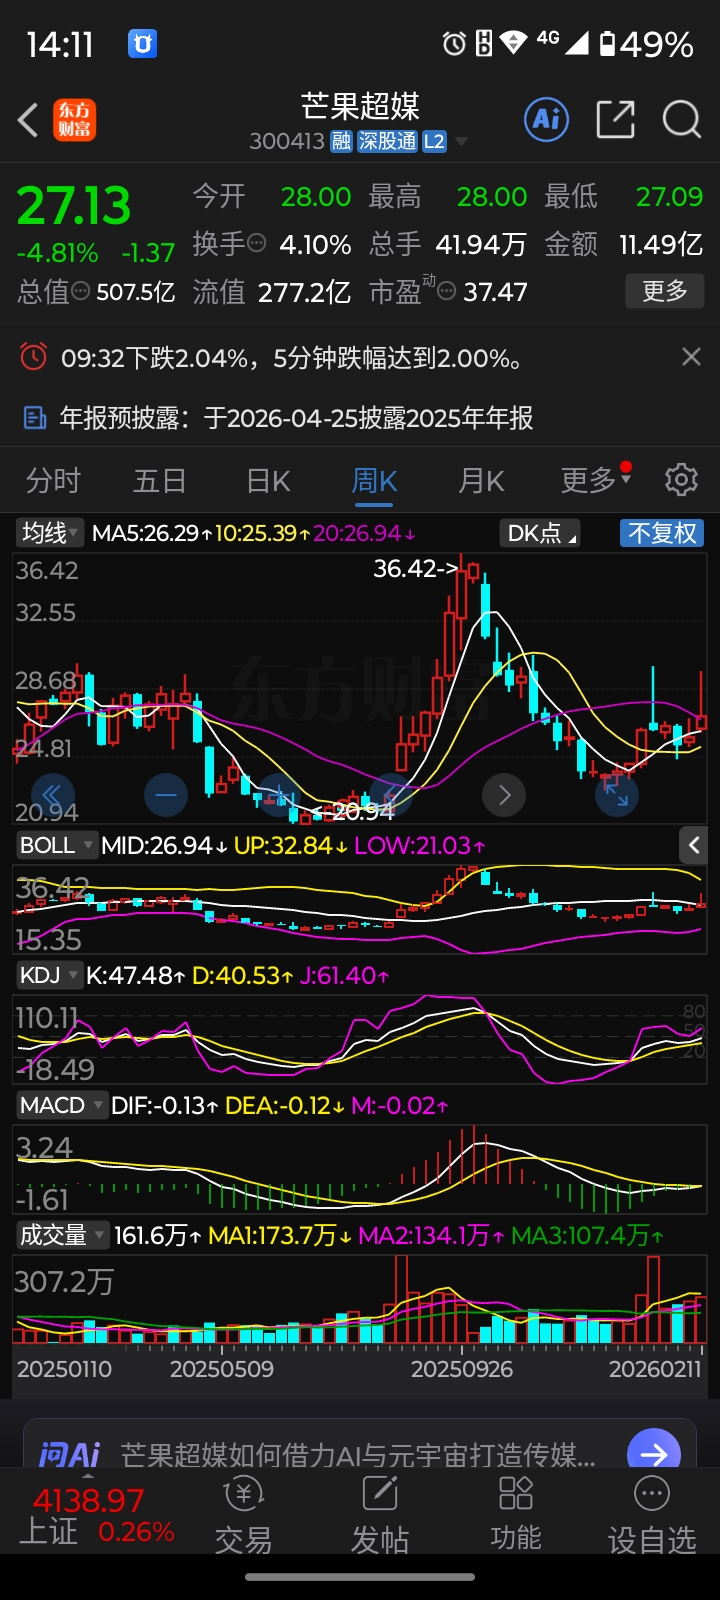Switch to the 五日 tab
The image size is (720, 1600).
(x=160, y=480)
